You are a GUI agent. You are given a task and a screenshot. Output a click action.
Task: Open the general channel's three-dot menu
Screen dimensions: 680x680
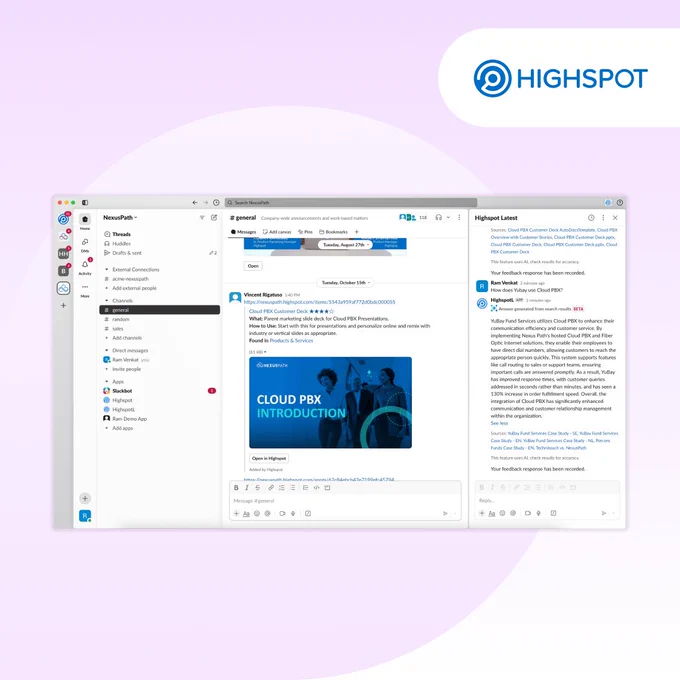(x=459, y=217)
